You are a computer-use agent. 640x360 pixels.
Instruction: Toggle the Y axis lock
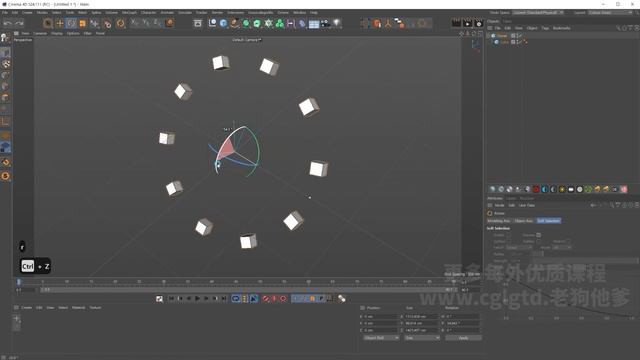coord(146,23)
